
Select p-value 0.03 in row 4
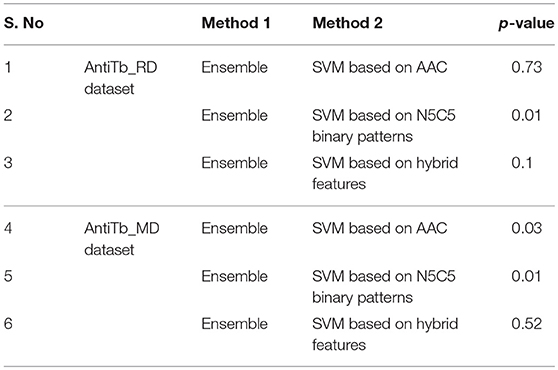coord(527,228)
